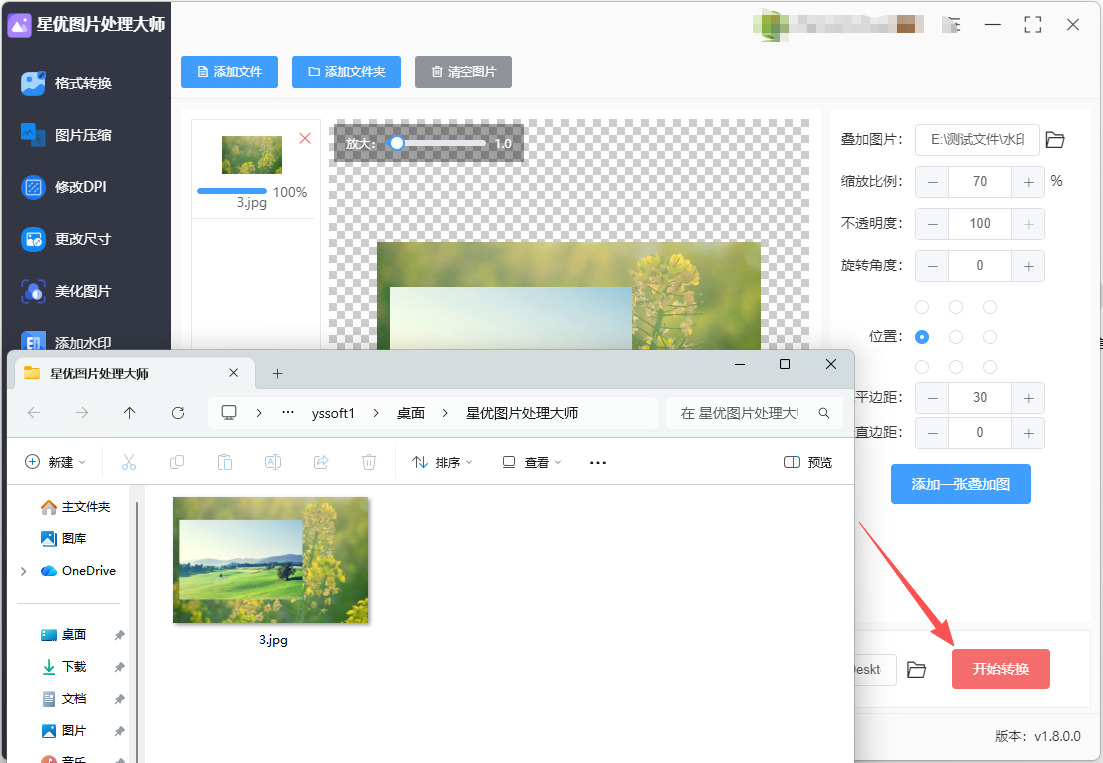Viewport: 1103px width, 763px height.
Task: Open 主文件夹 in Explorer navigation pane
Action: click(x=76, y=507)
